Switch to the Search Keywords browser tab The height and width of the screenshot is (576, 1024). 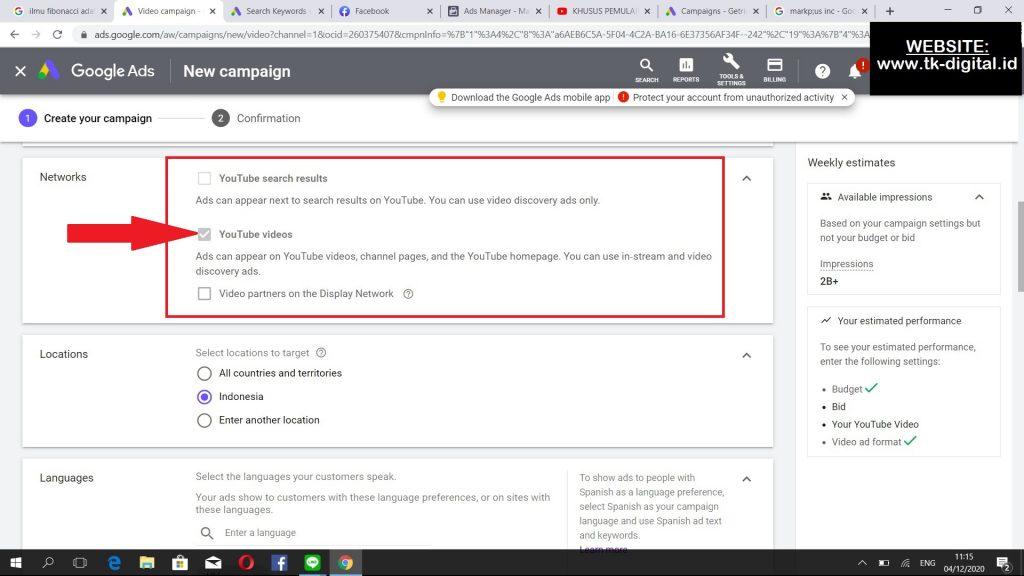pos(275,11)
